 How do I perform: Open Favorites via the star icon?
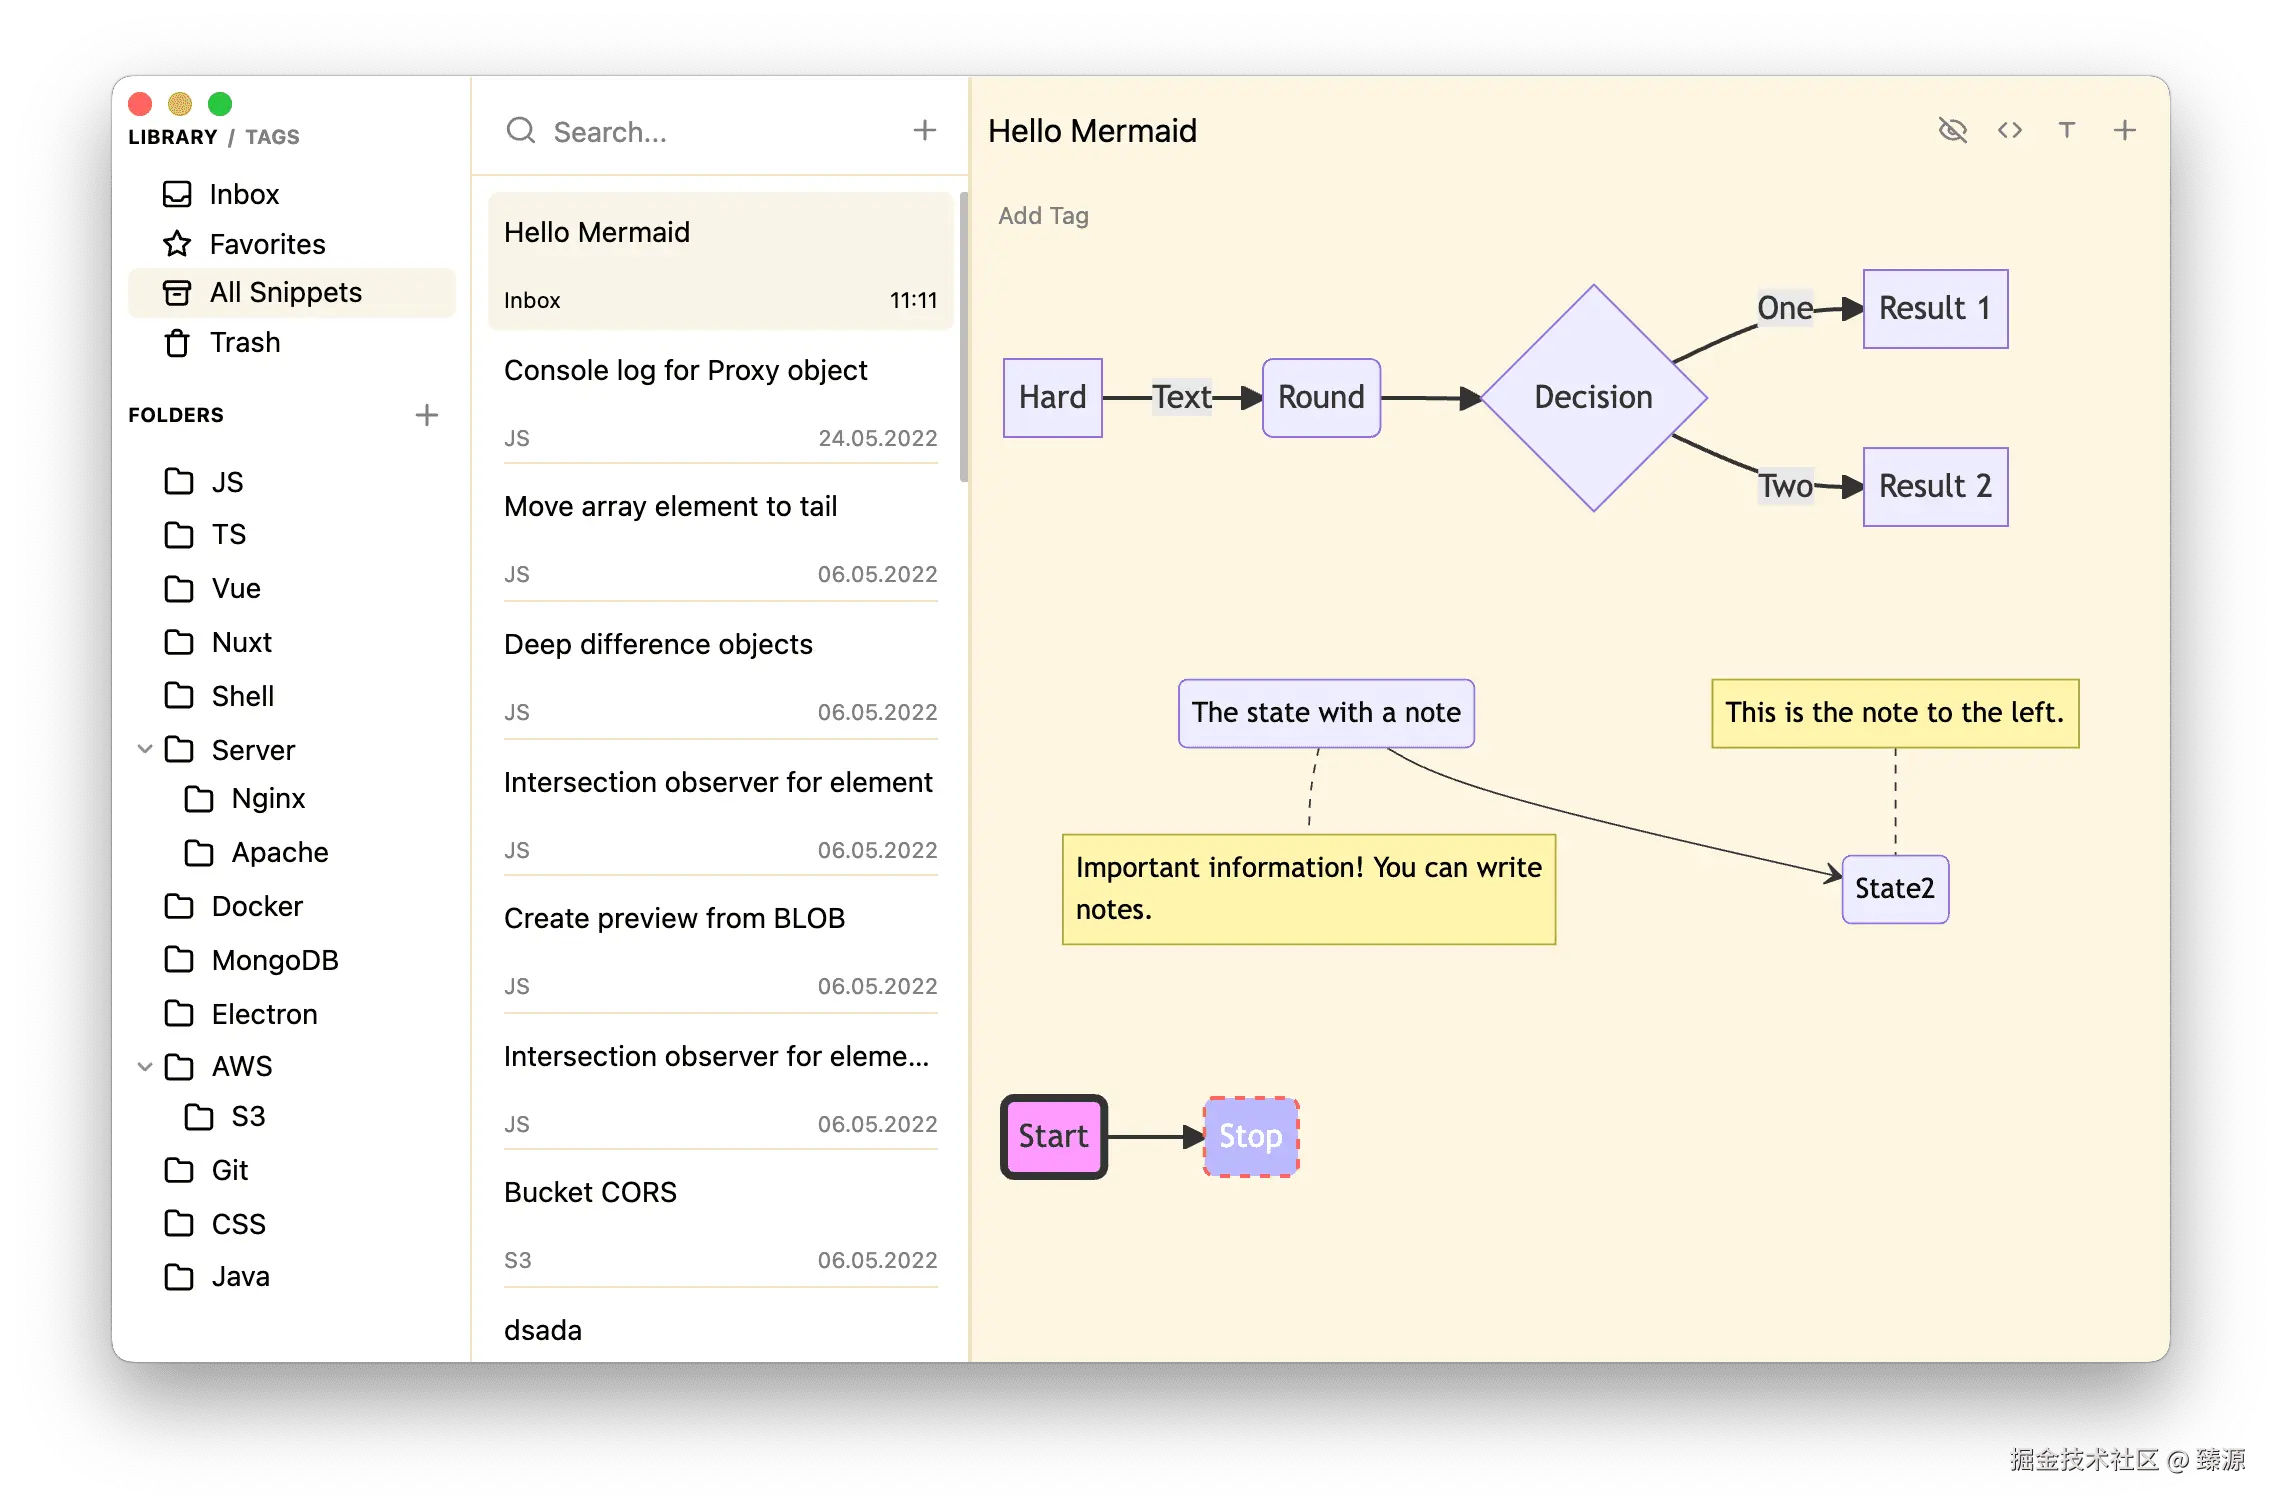tap(177, 244)
